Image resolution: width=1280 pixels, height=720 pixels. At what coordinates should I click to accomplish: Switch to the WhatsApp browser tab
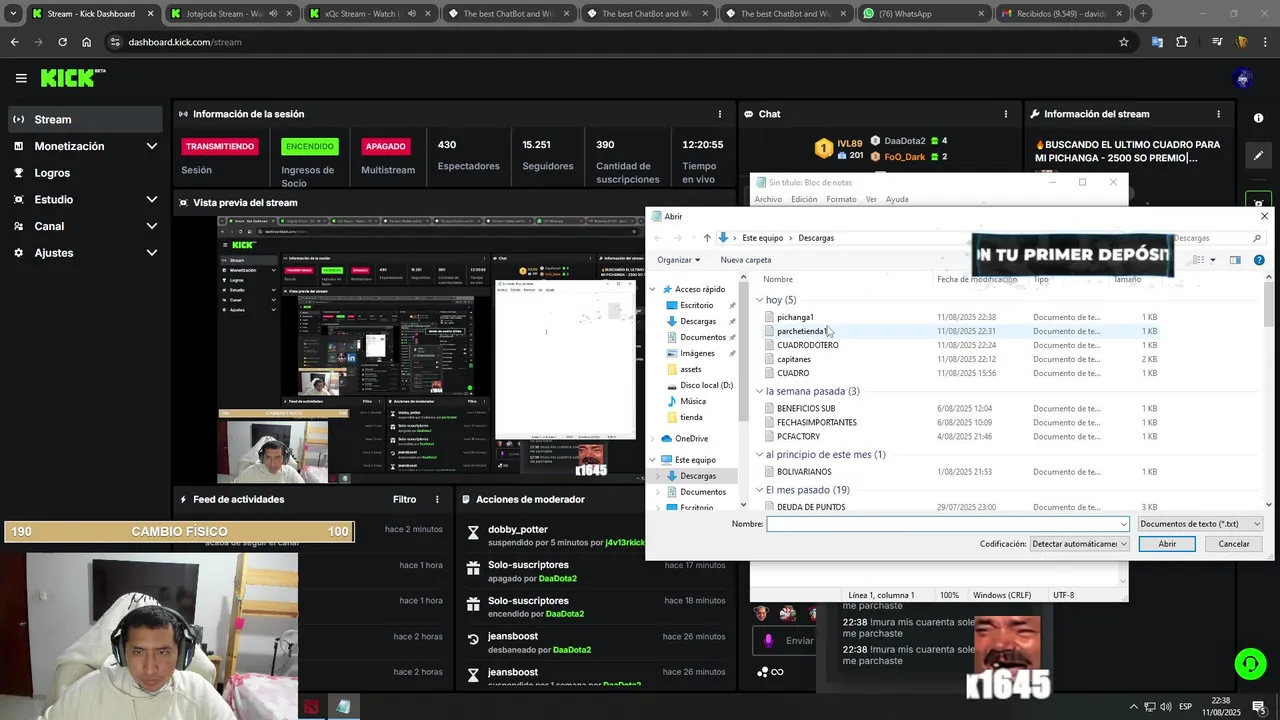925,14
